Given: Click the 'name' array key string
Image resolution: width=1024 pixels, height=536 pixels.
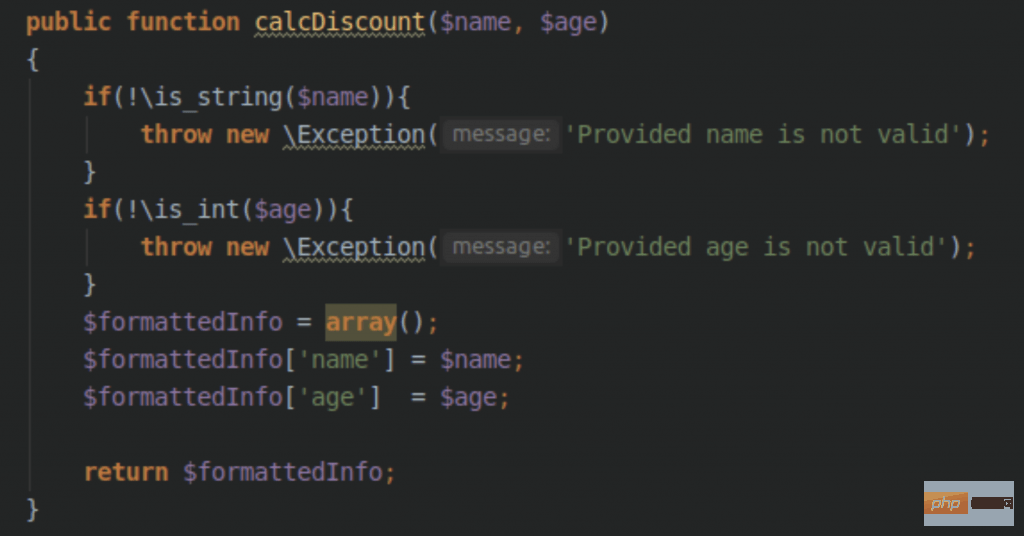Looking at the screenshot, I should pyautogui.click(x=340, y=360).
